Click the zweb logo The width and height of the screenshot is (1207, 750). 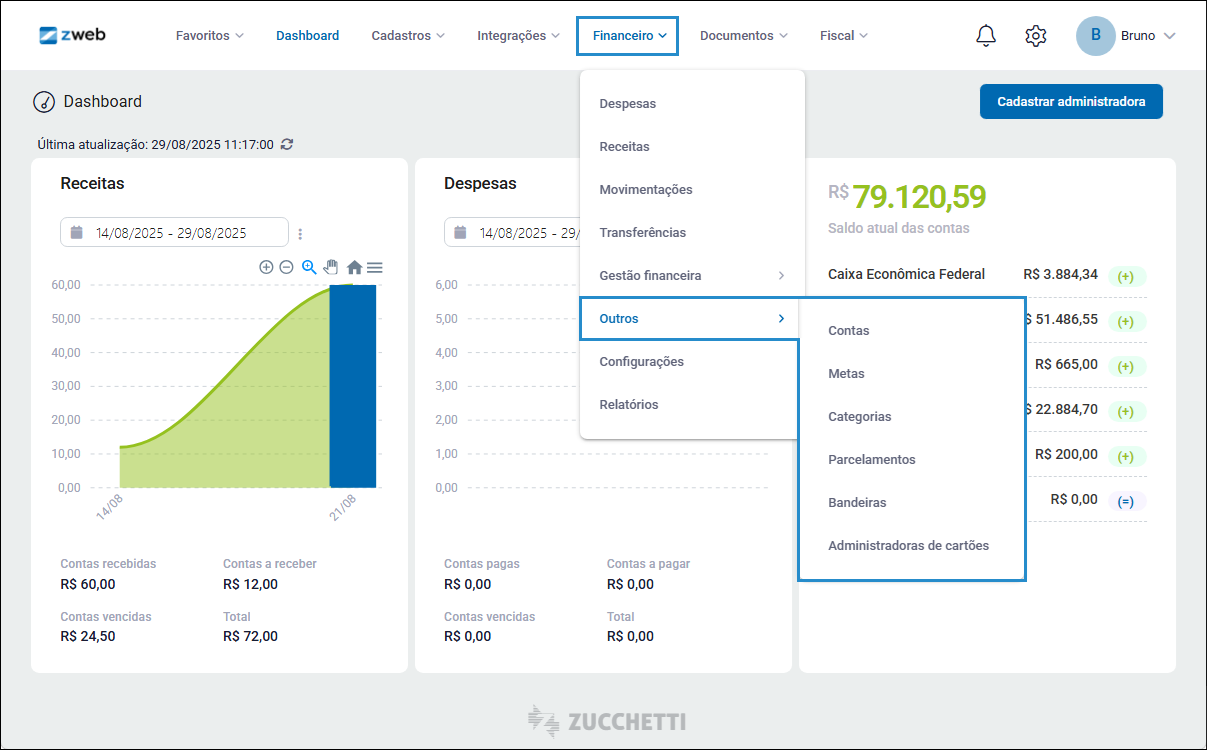pyautogui.click(x=72, y=35)
